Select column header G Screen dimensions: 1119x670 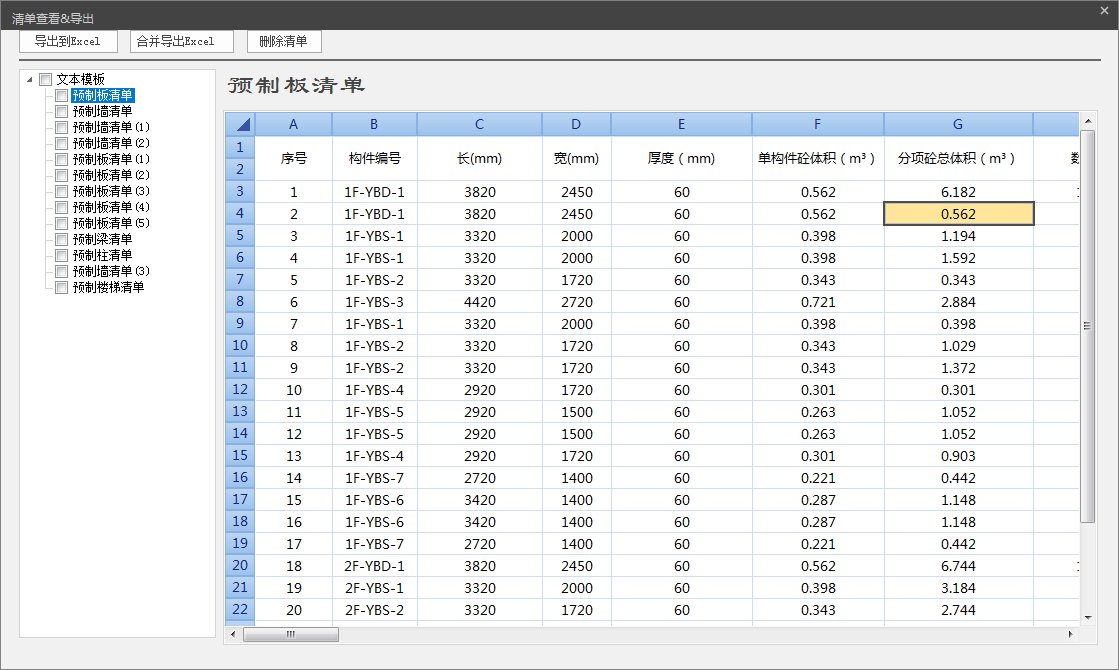click(958, 124)
